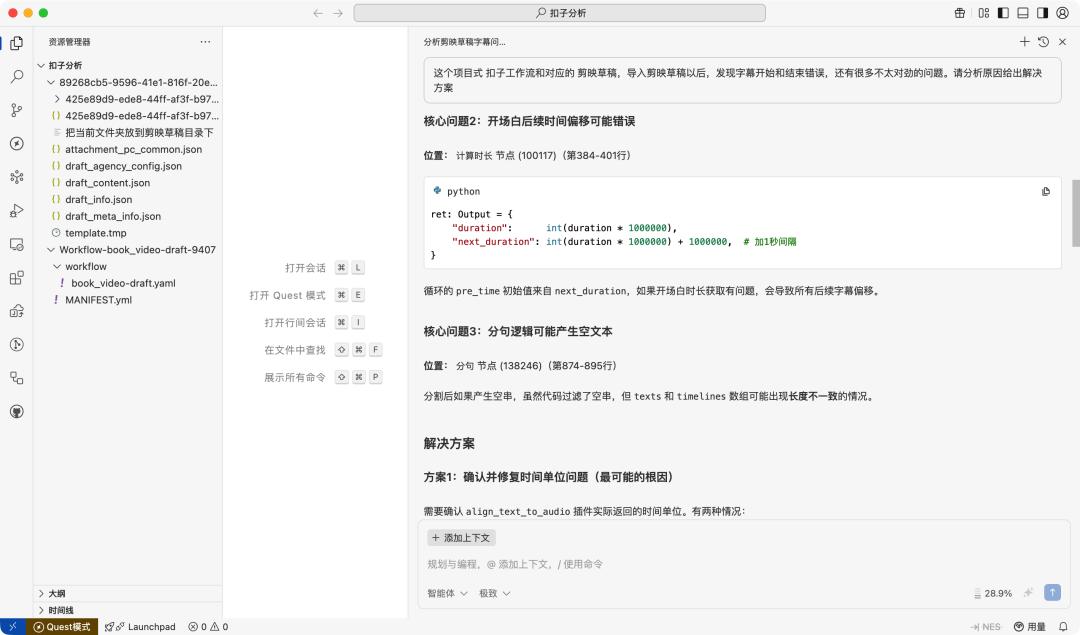Toggle the primary sidebar visibility

(x=1005, y=12)
